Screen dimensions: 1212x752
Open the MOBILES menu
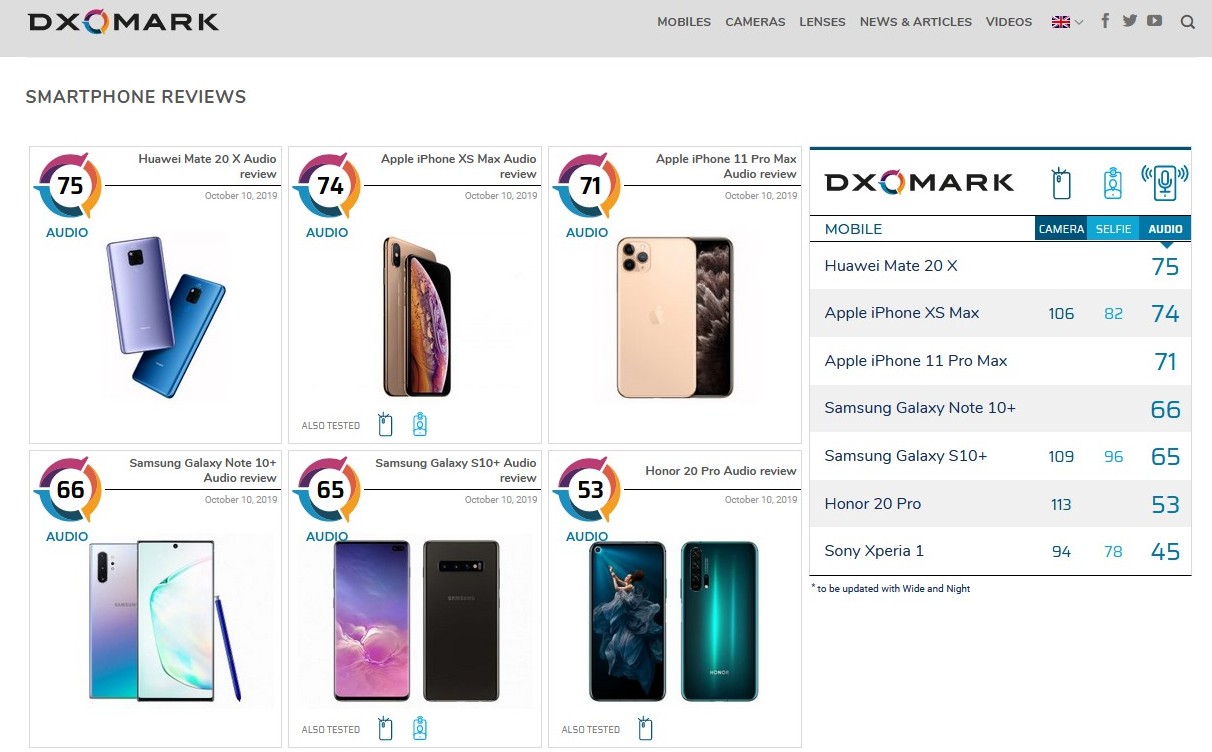pos(684,22)
